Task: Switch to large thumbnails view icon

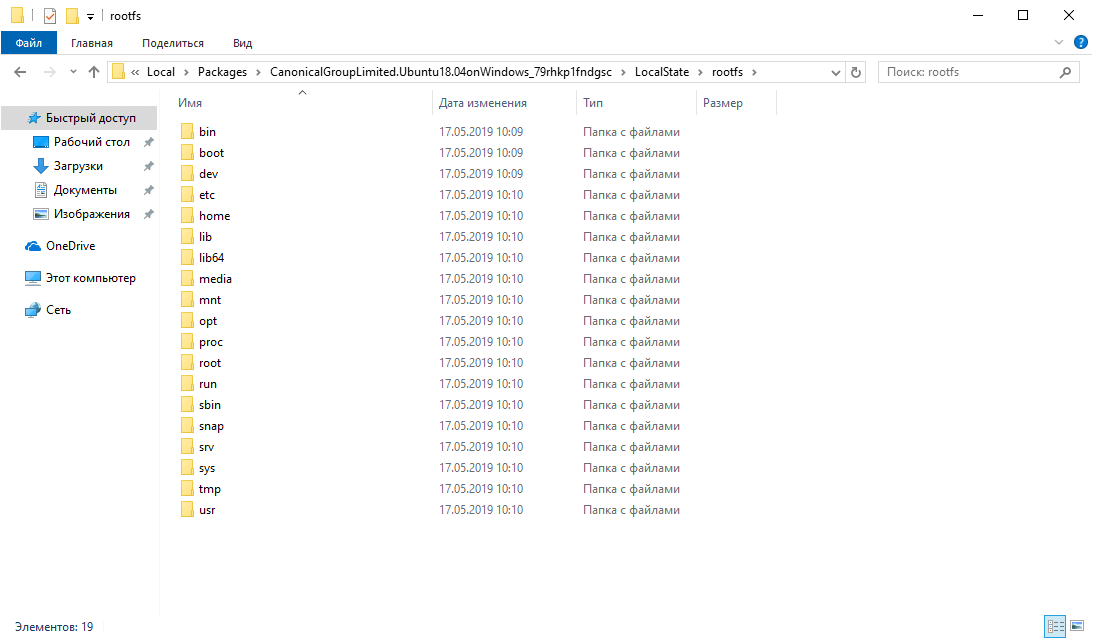Action: (x=1077, y=626)
